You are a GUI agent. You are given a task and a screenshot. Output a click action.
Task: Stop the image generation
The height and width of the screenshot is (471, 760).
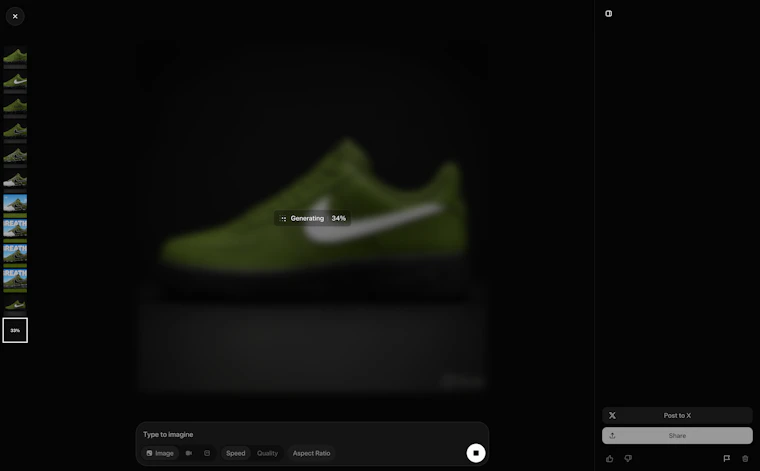point(476,453)
